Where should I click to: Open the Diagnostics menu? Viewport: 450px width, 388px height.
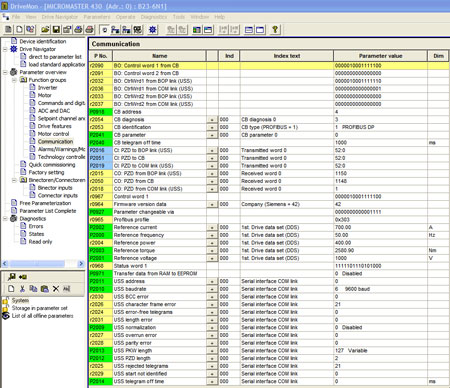[154, 17]
